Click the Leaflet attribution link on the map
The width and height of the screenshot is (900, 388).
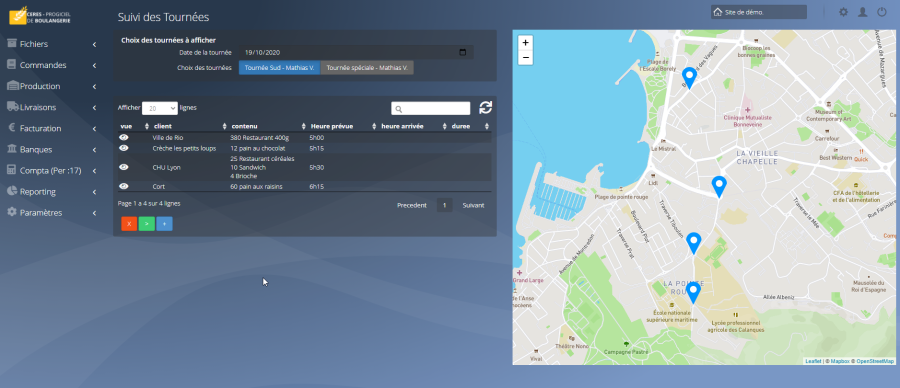pyautogui.click(x=813, y=361)
